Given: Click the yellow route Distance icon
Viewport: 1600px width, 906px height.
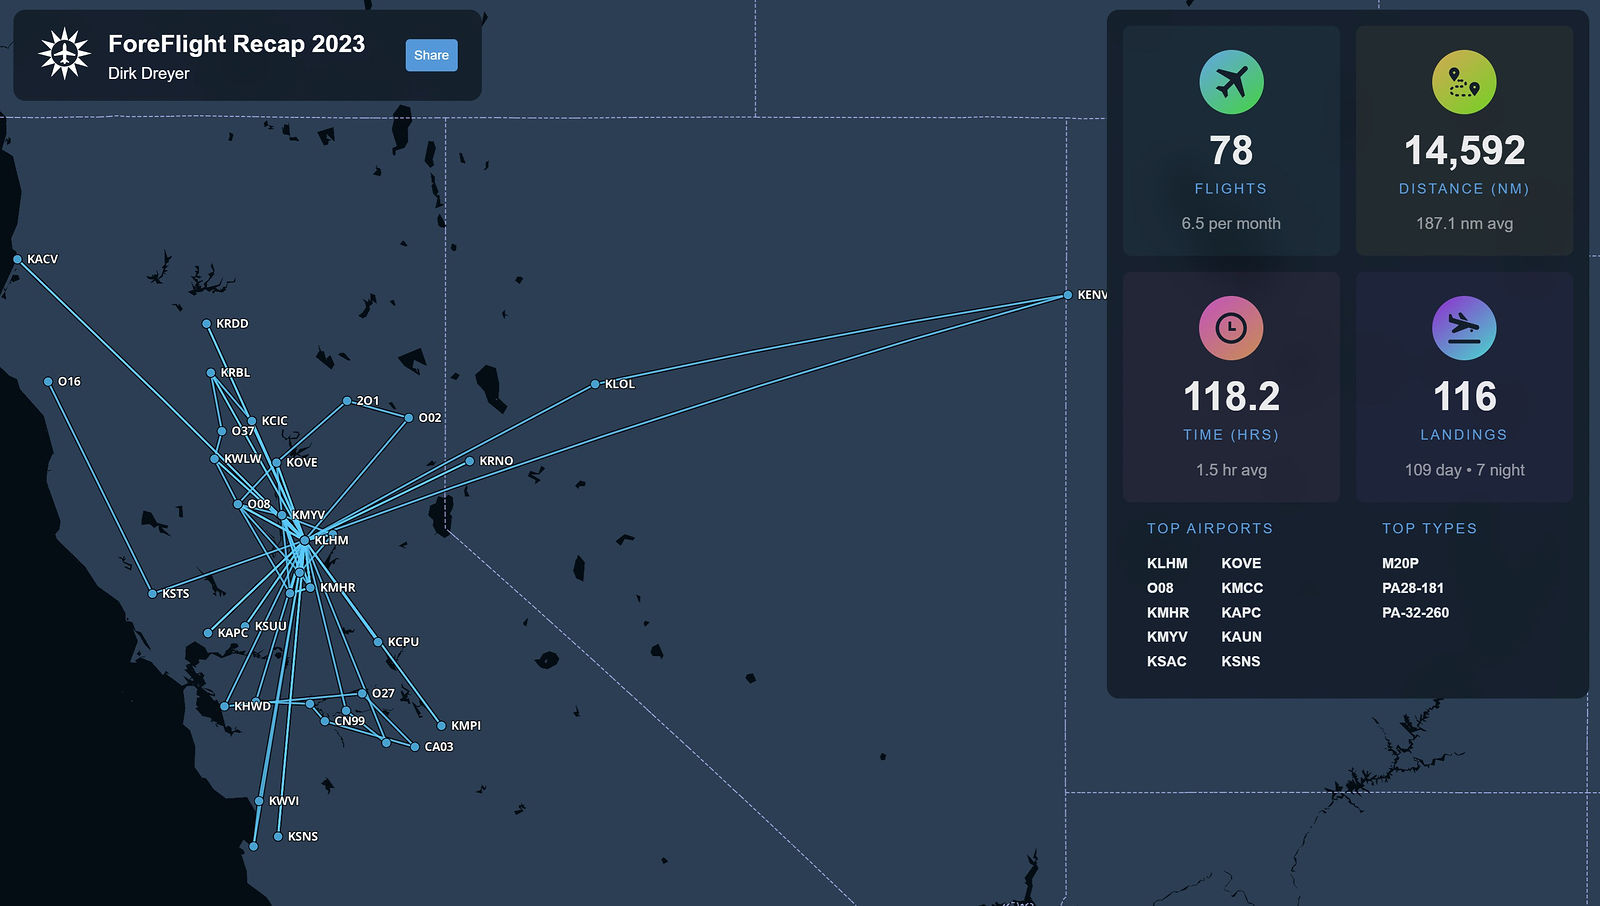Looking at the screenshot, I should point(1464,82).
